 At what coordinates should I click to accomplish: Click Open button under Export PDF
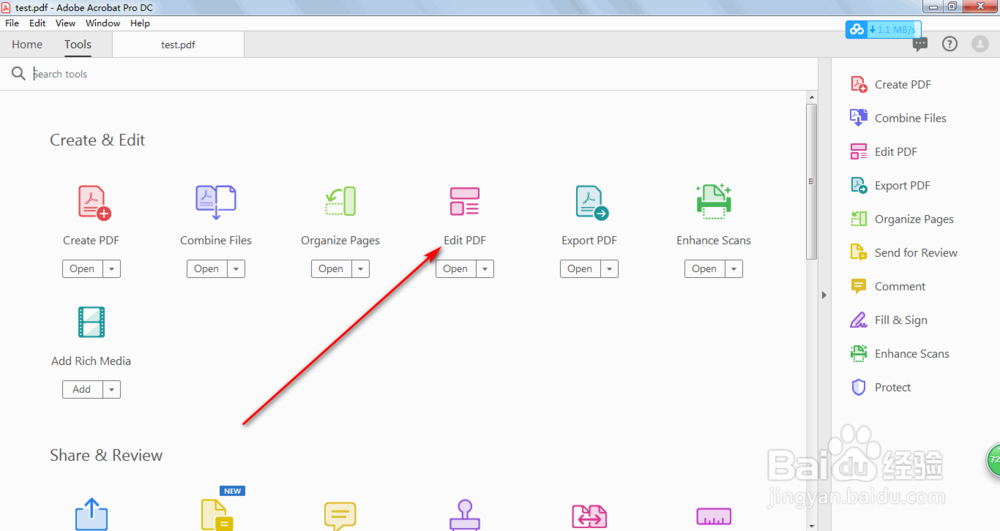click(580, 269)
